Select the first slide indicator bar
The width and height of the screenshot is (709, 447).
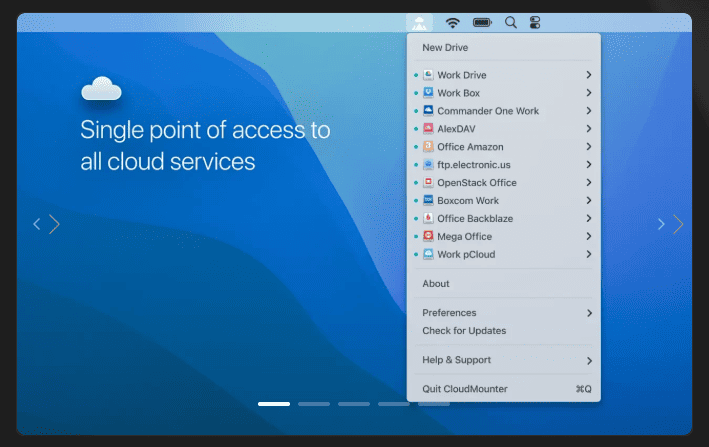pos(274,404)
